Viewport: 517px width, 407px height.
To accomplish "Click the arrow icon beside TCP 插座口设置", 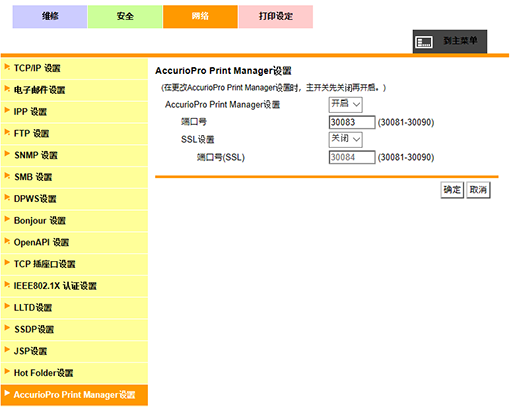I will 7,263.
